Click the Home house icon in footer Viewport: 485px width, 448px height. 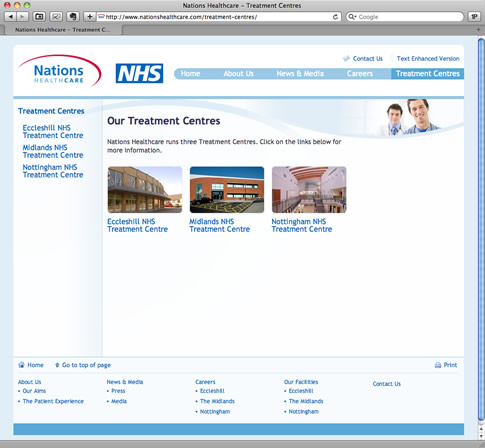coord(21,365)
